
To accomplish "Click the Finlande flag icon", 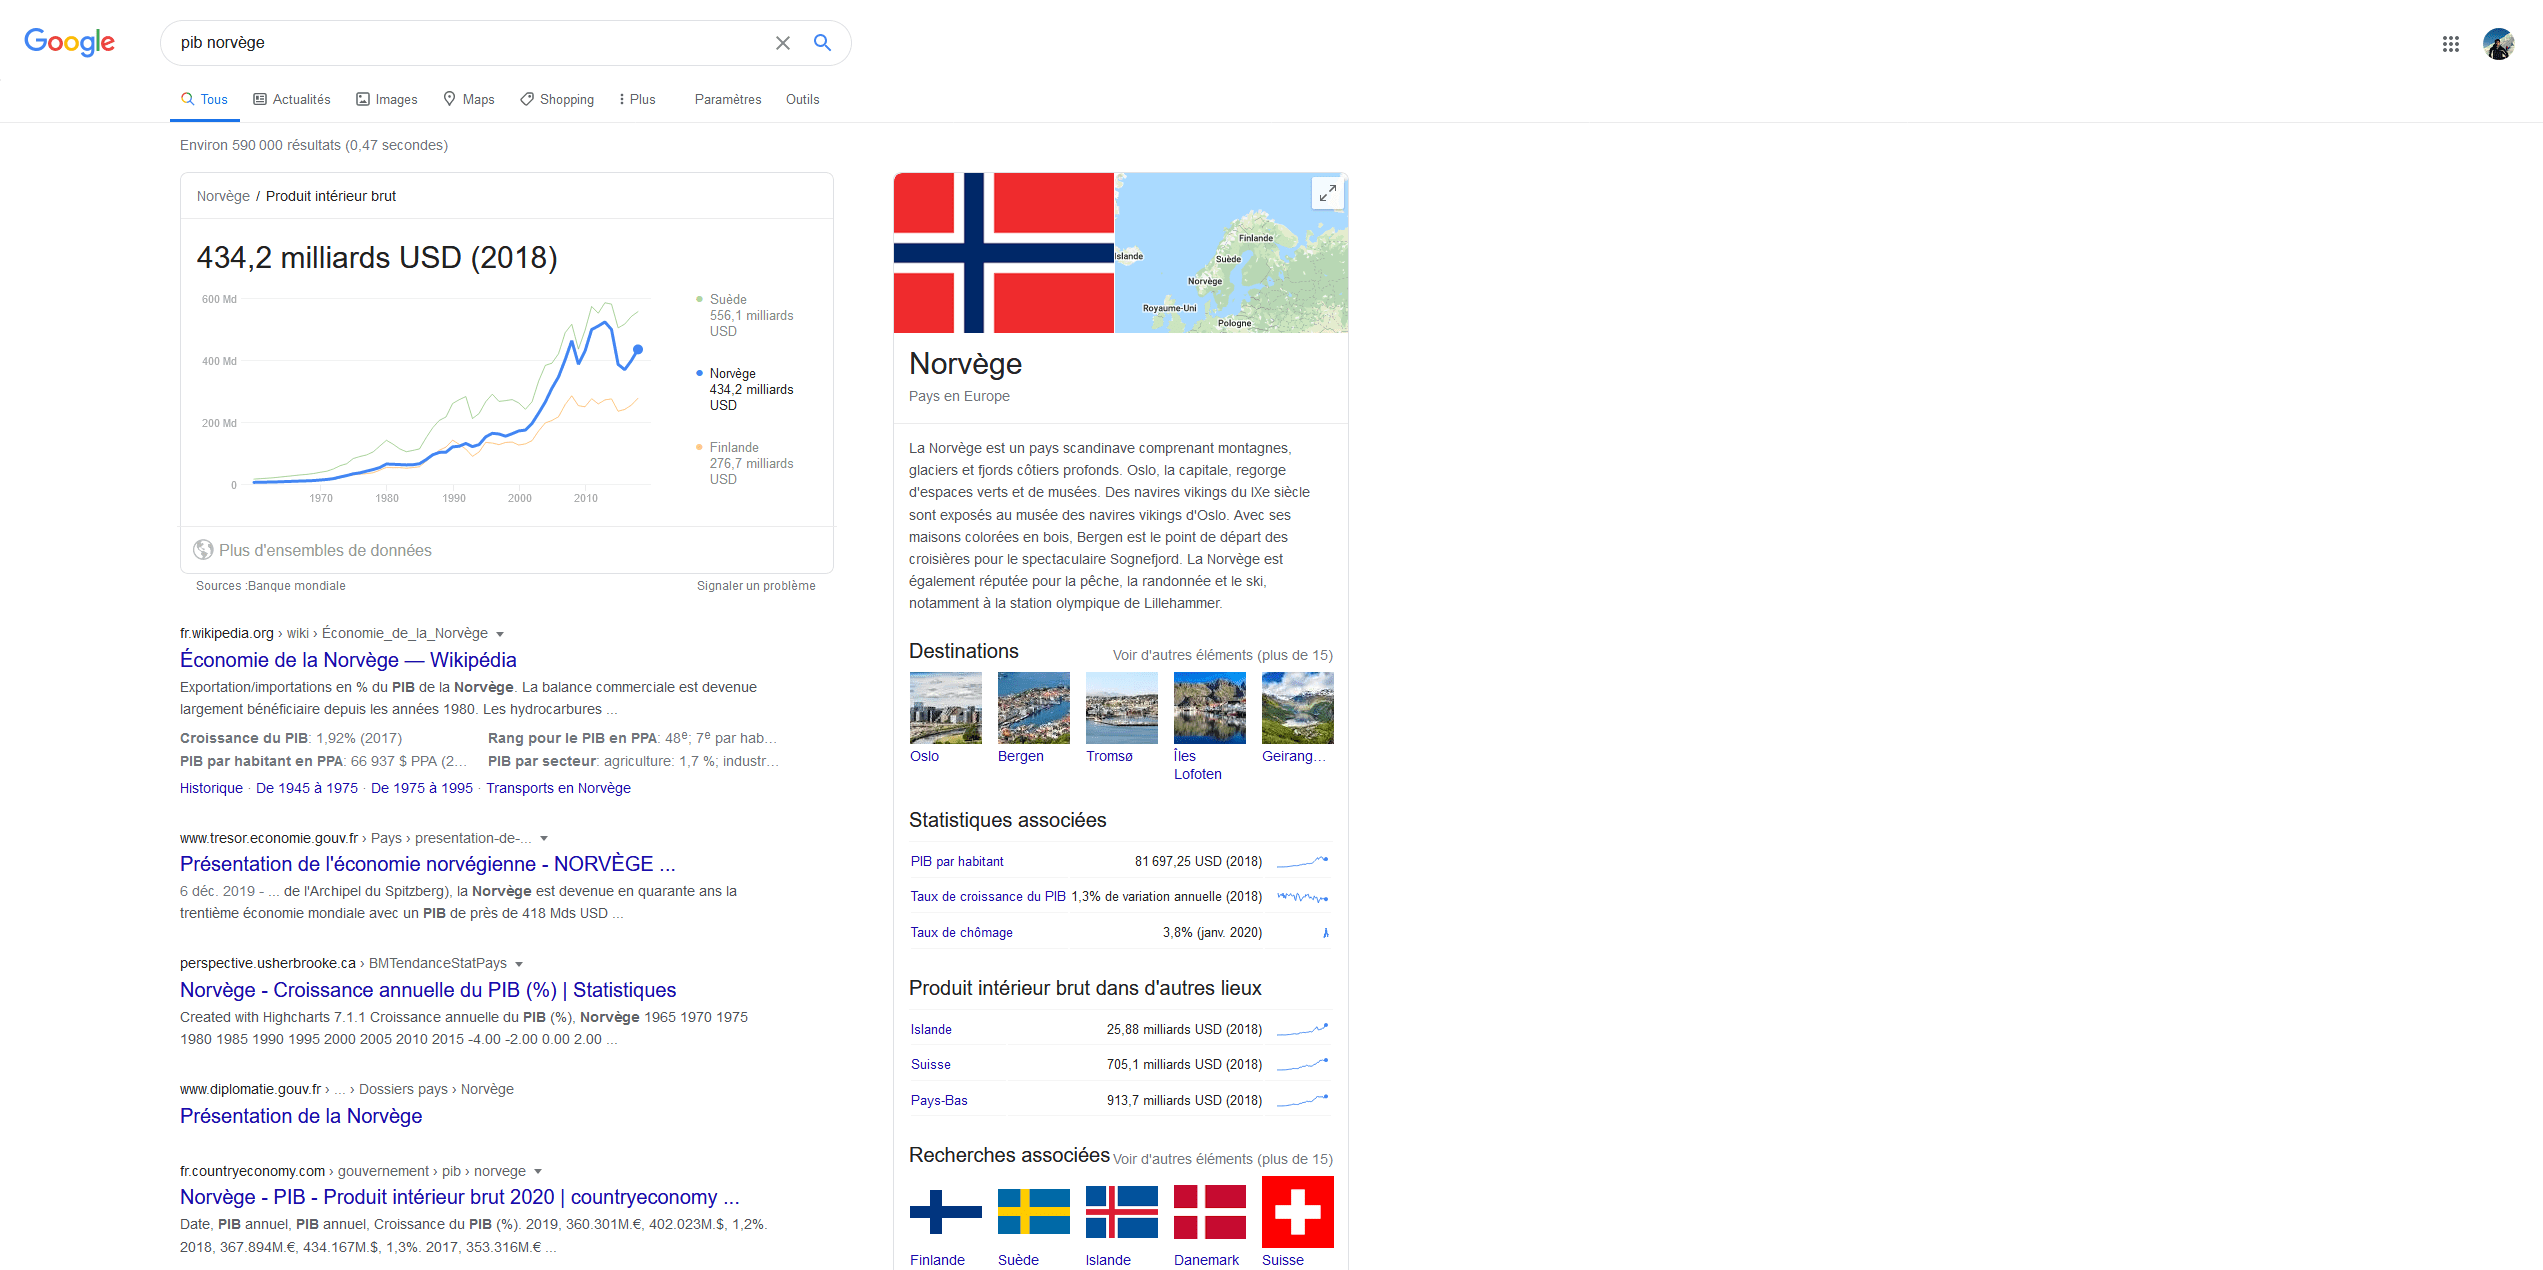I will (x=946, y=1212).
